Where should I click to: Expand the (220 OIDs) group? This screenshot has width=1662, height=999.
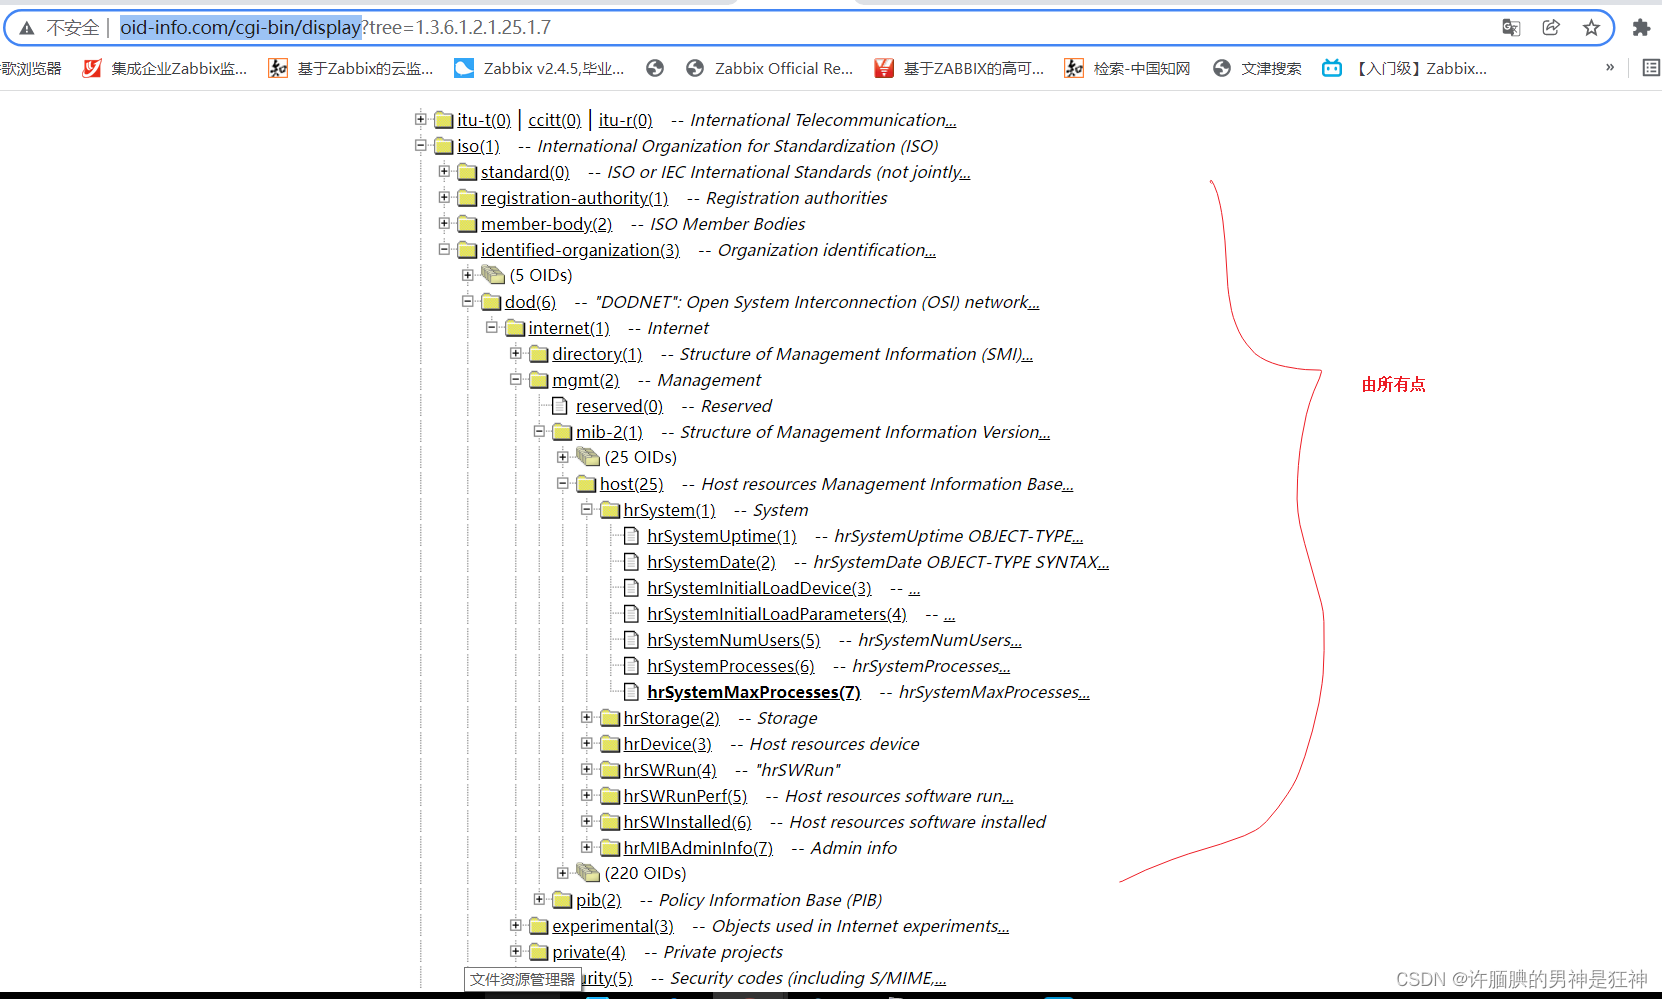[x=563, y=873]
